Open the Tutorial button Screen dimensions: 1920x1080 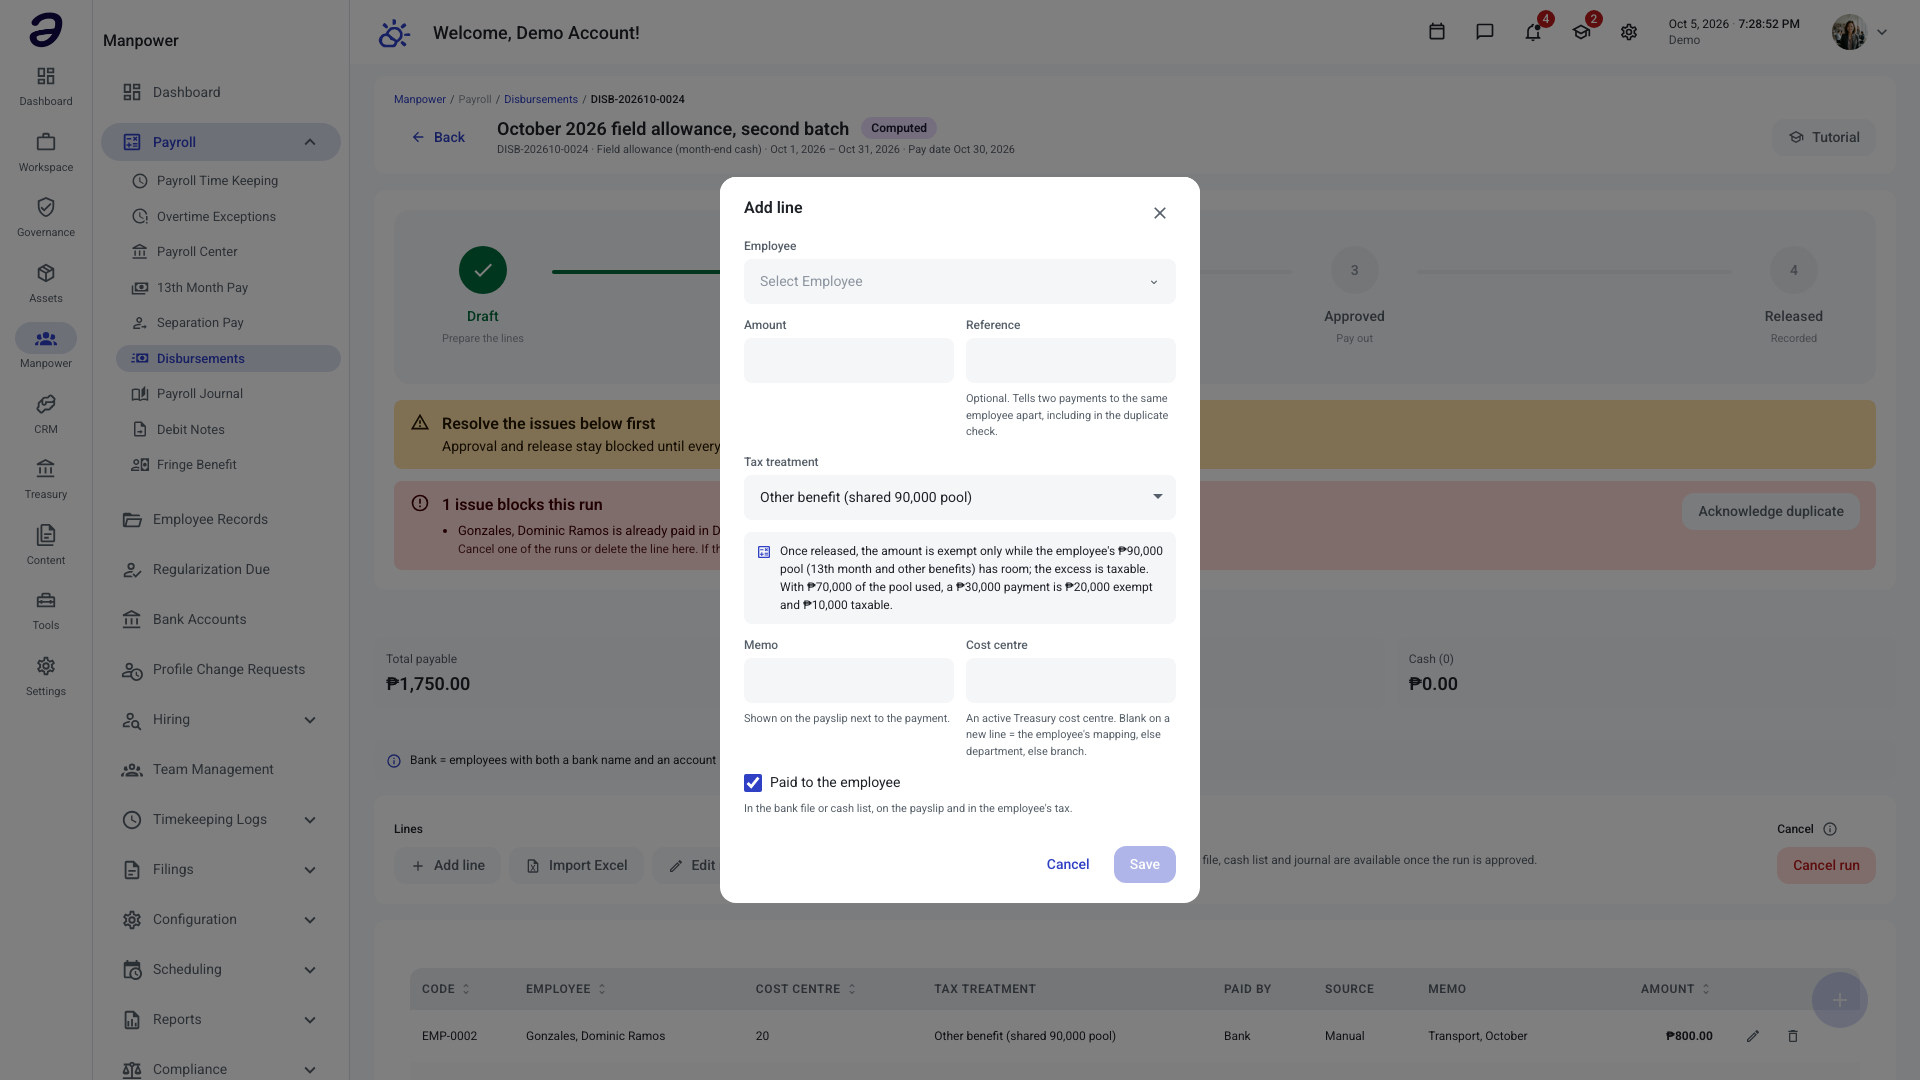pyautogui.click(x=1824, y=137)
